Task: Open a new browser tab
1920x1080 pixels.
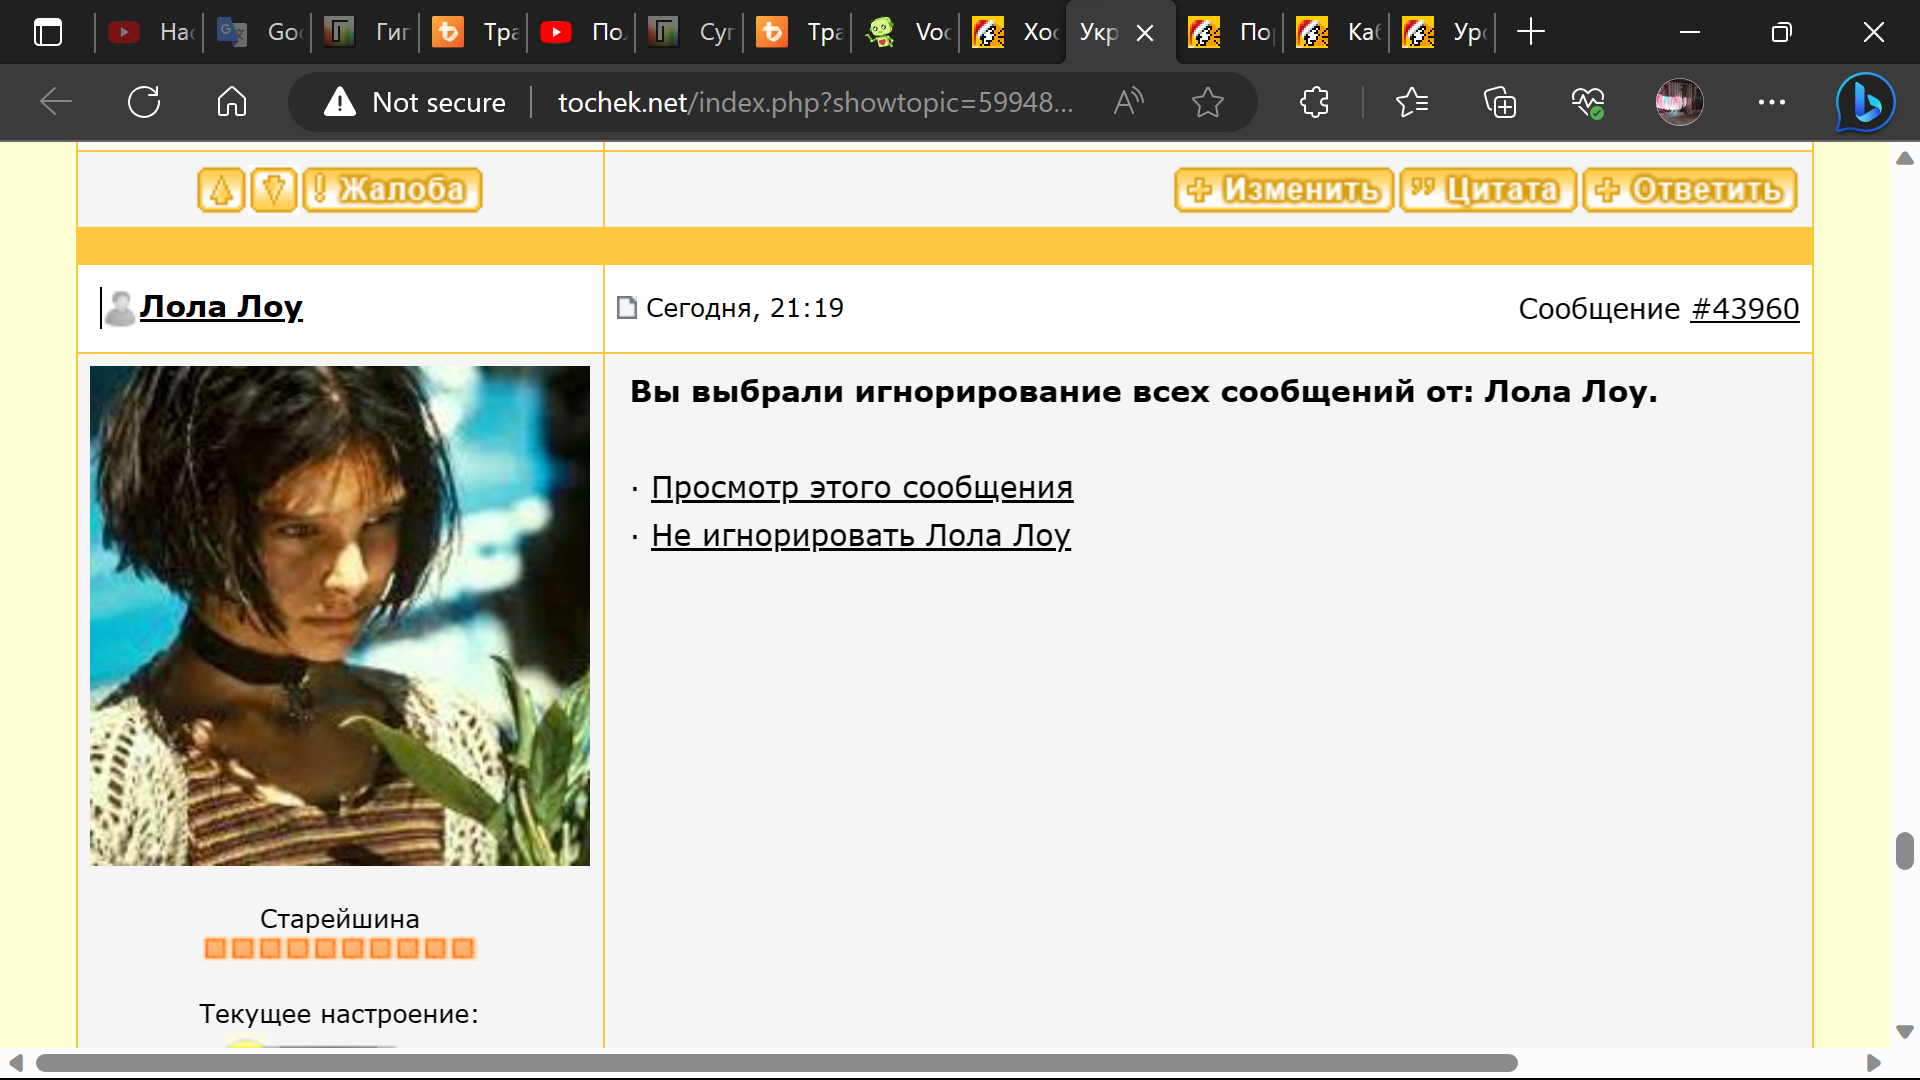Action: 1530,32
